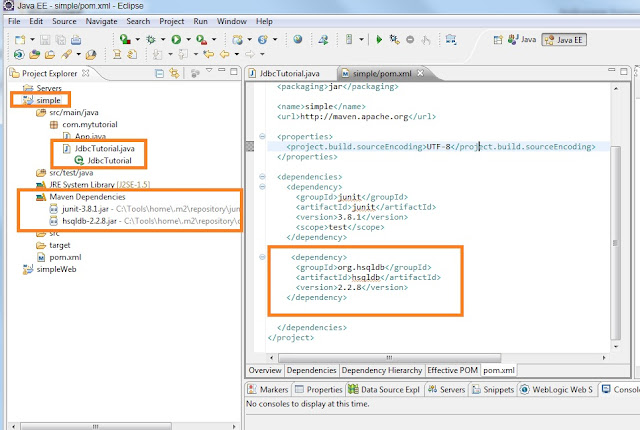Image resolution: width=640 pixels, height=430 pixels.
Task: Click the Run Last Tool icon with toolbox
Action: [x=201, y=40]
